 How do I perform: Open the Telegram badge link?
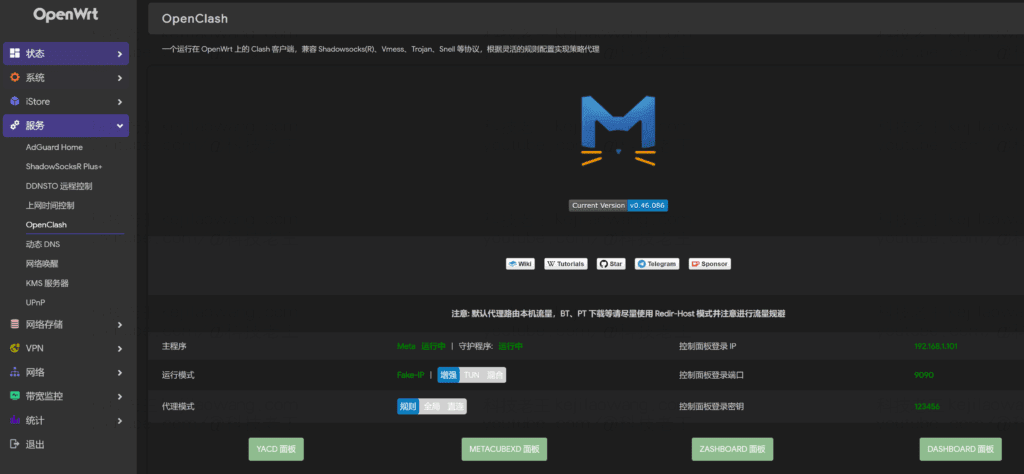657,264
